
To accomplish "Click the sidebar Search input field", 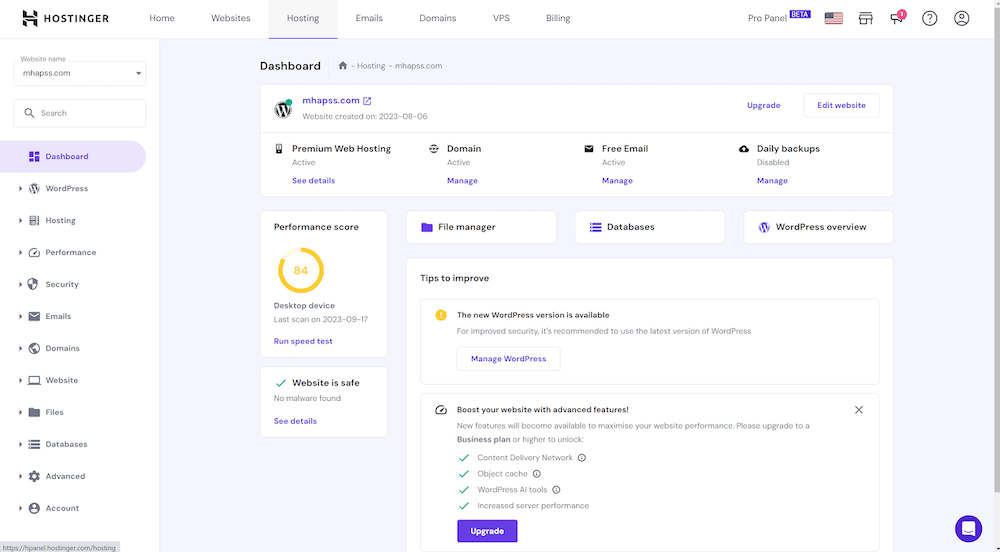I will click(80, 113).
